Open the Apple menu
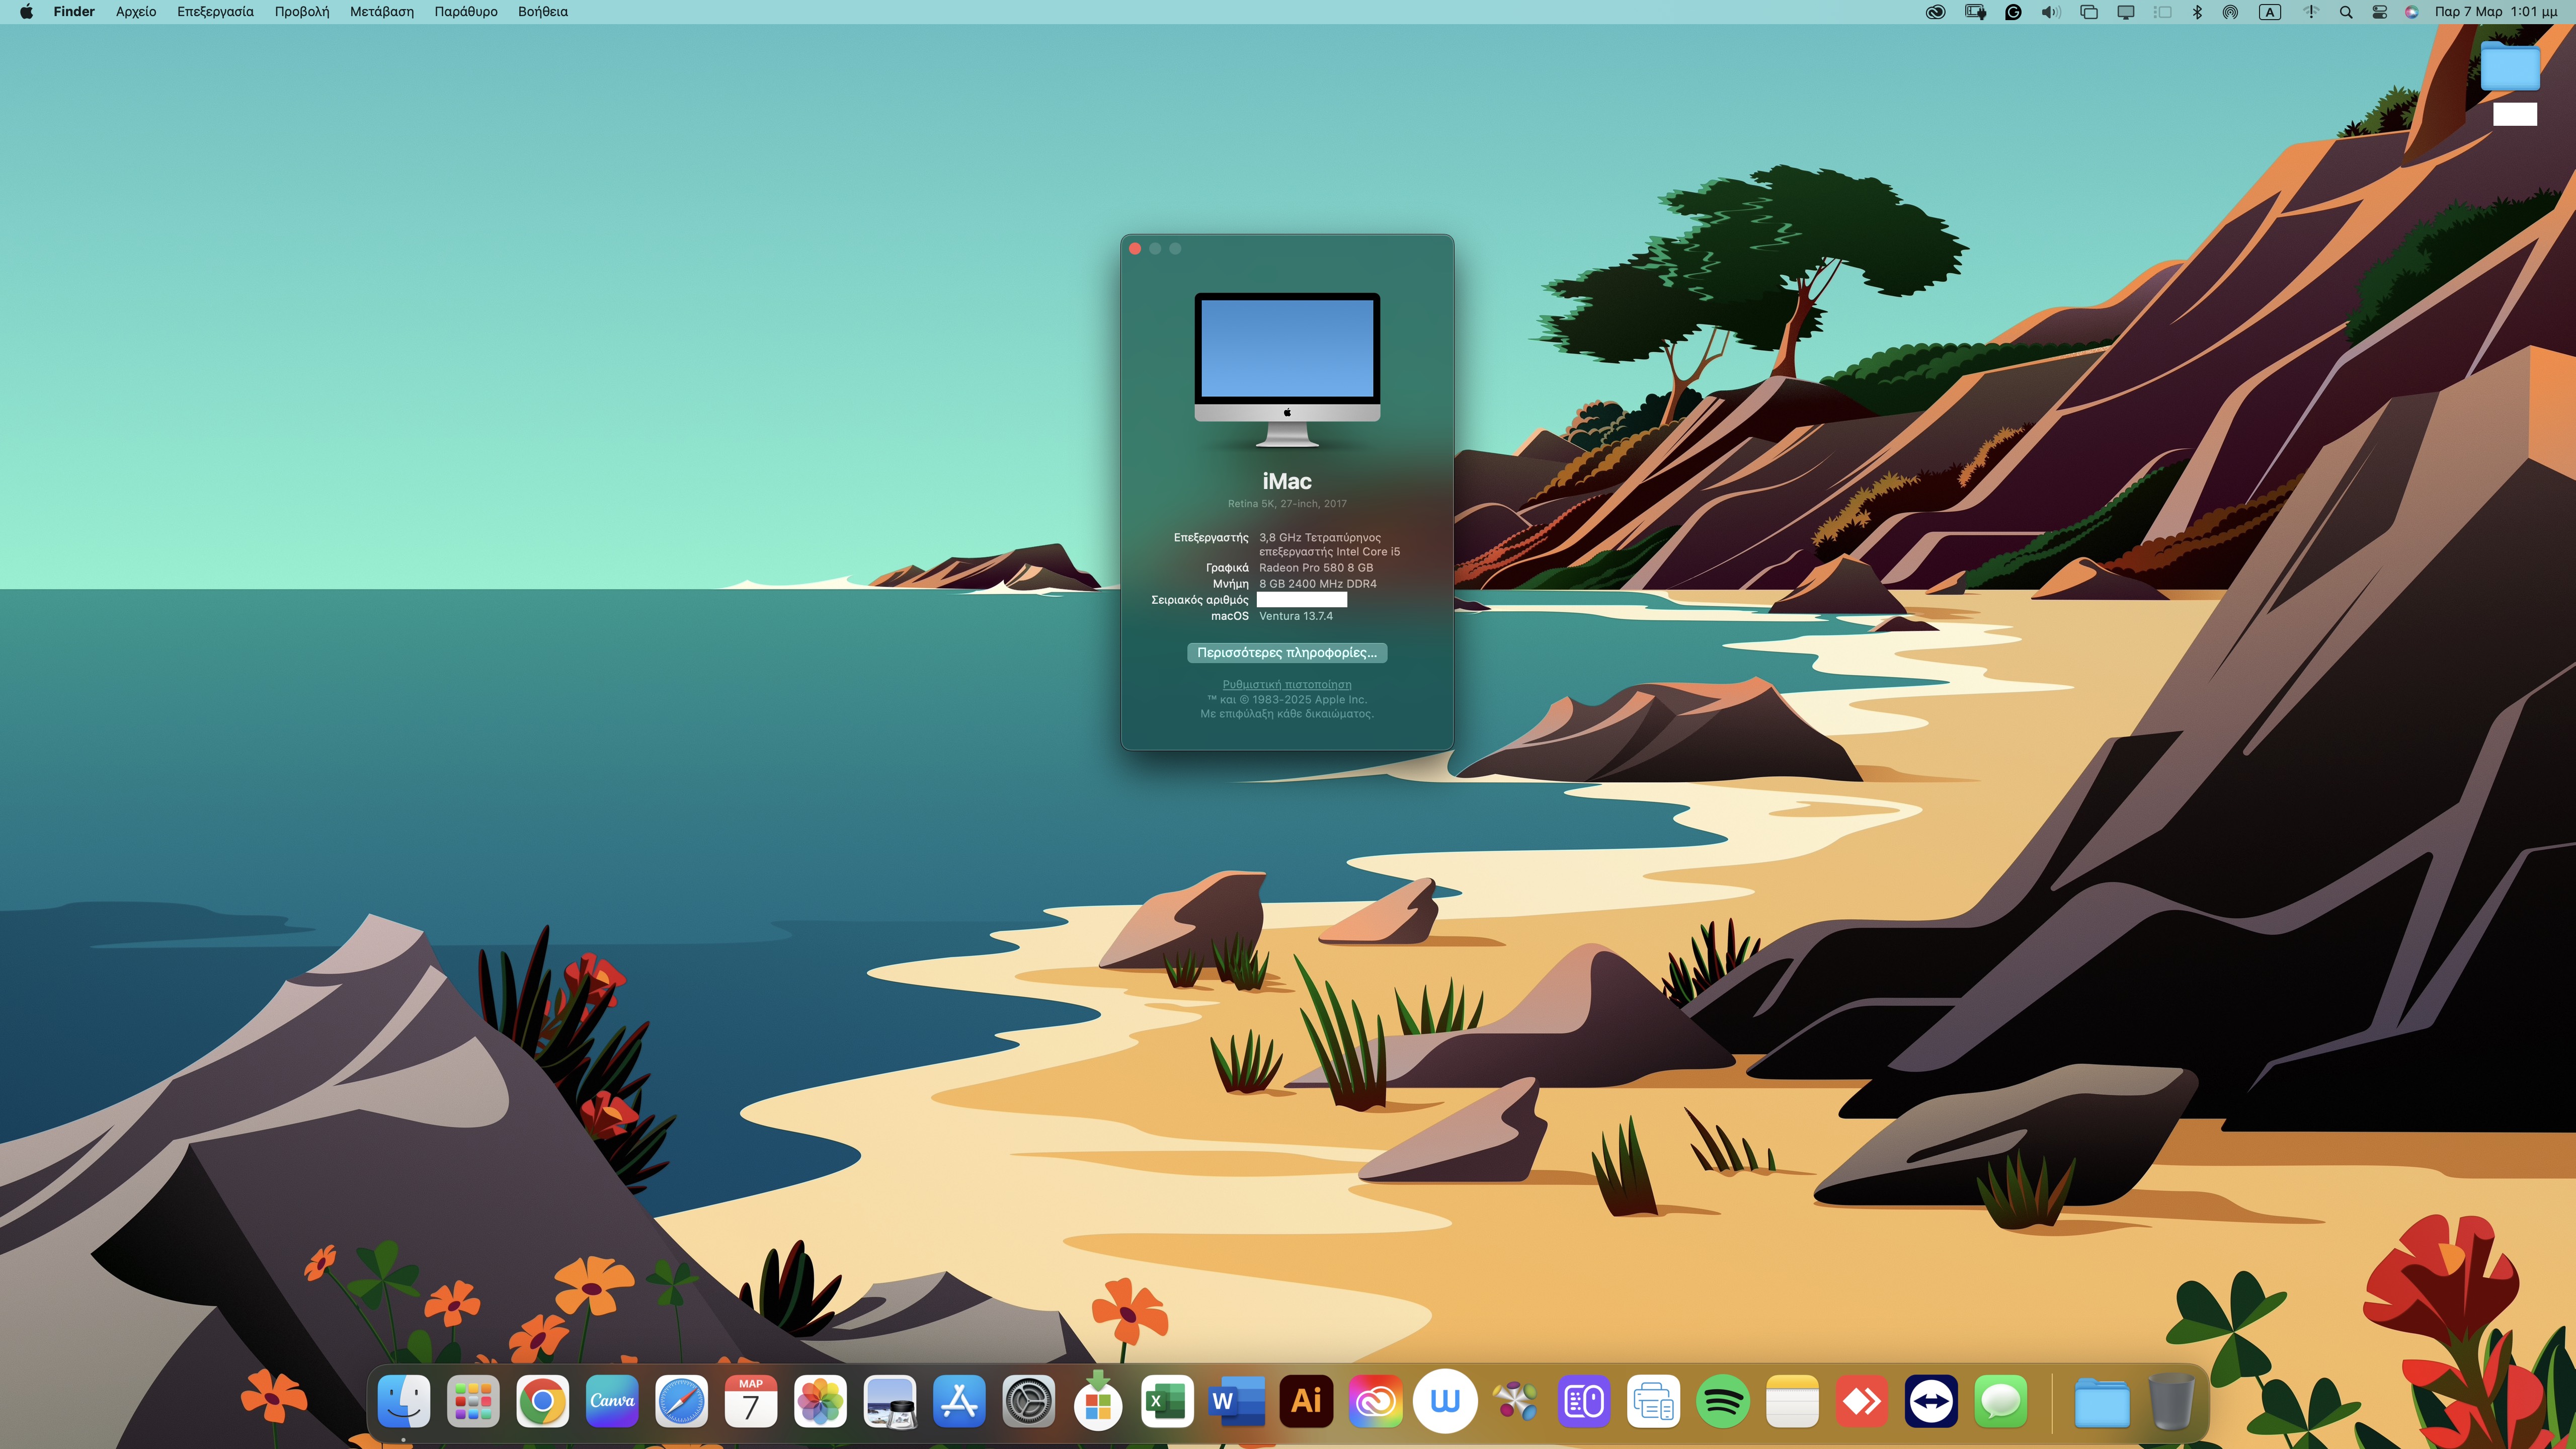 26,12
